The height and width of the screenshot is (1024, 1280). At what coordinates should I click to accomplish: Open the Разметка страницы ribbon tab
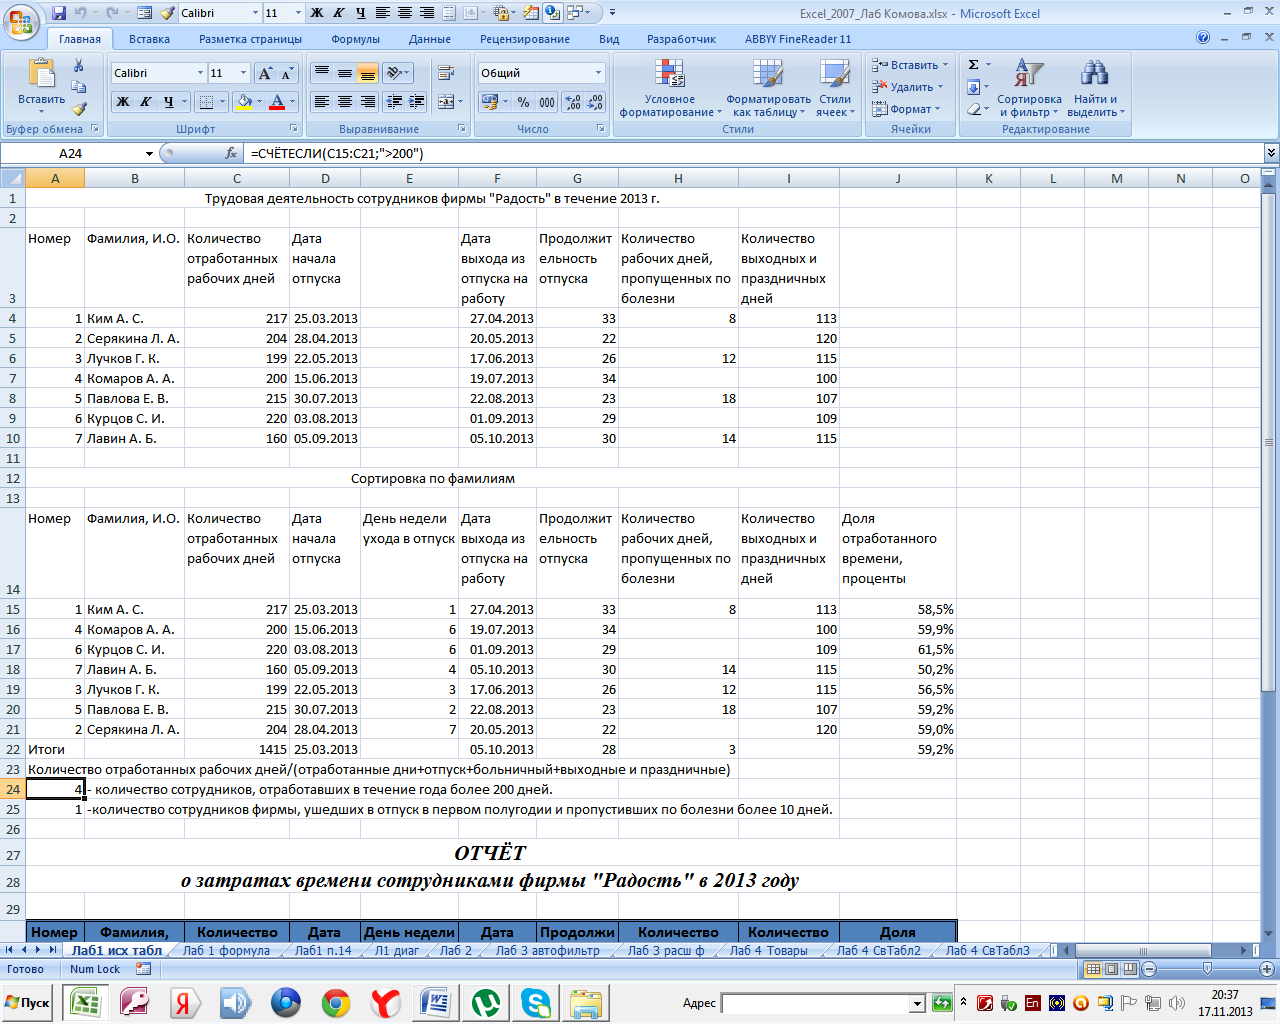pos(250,39)
